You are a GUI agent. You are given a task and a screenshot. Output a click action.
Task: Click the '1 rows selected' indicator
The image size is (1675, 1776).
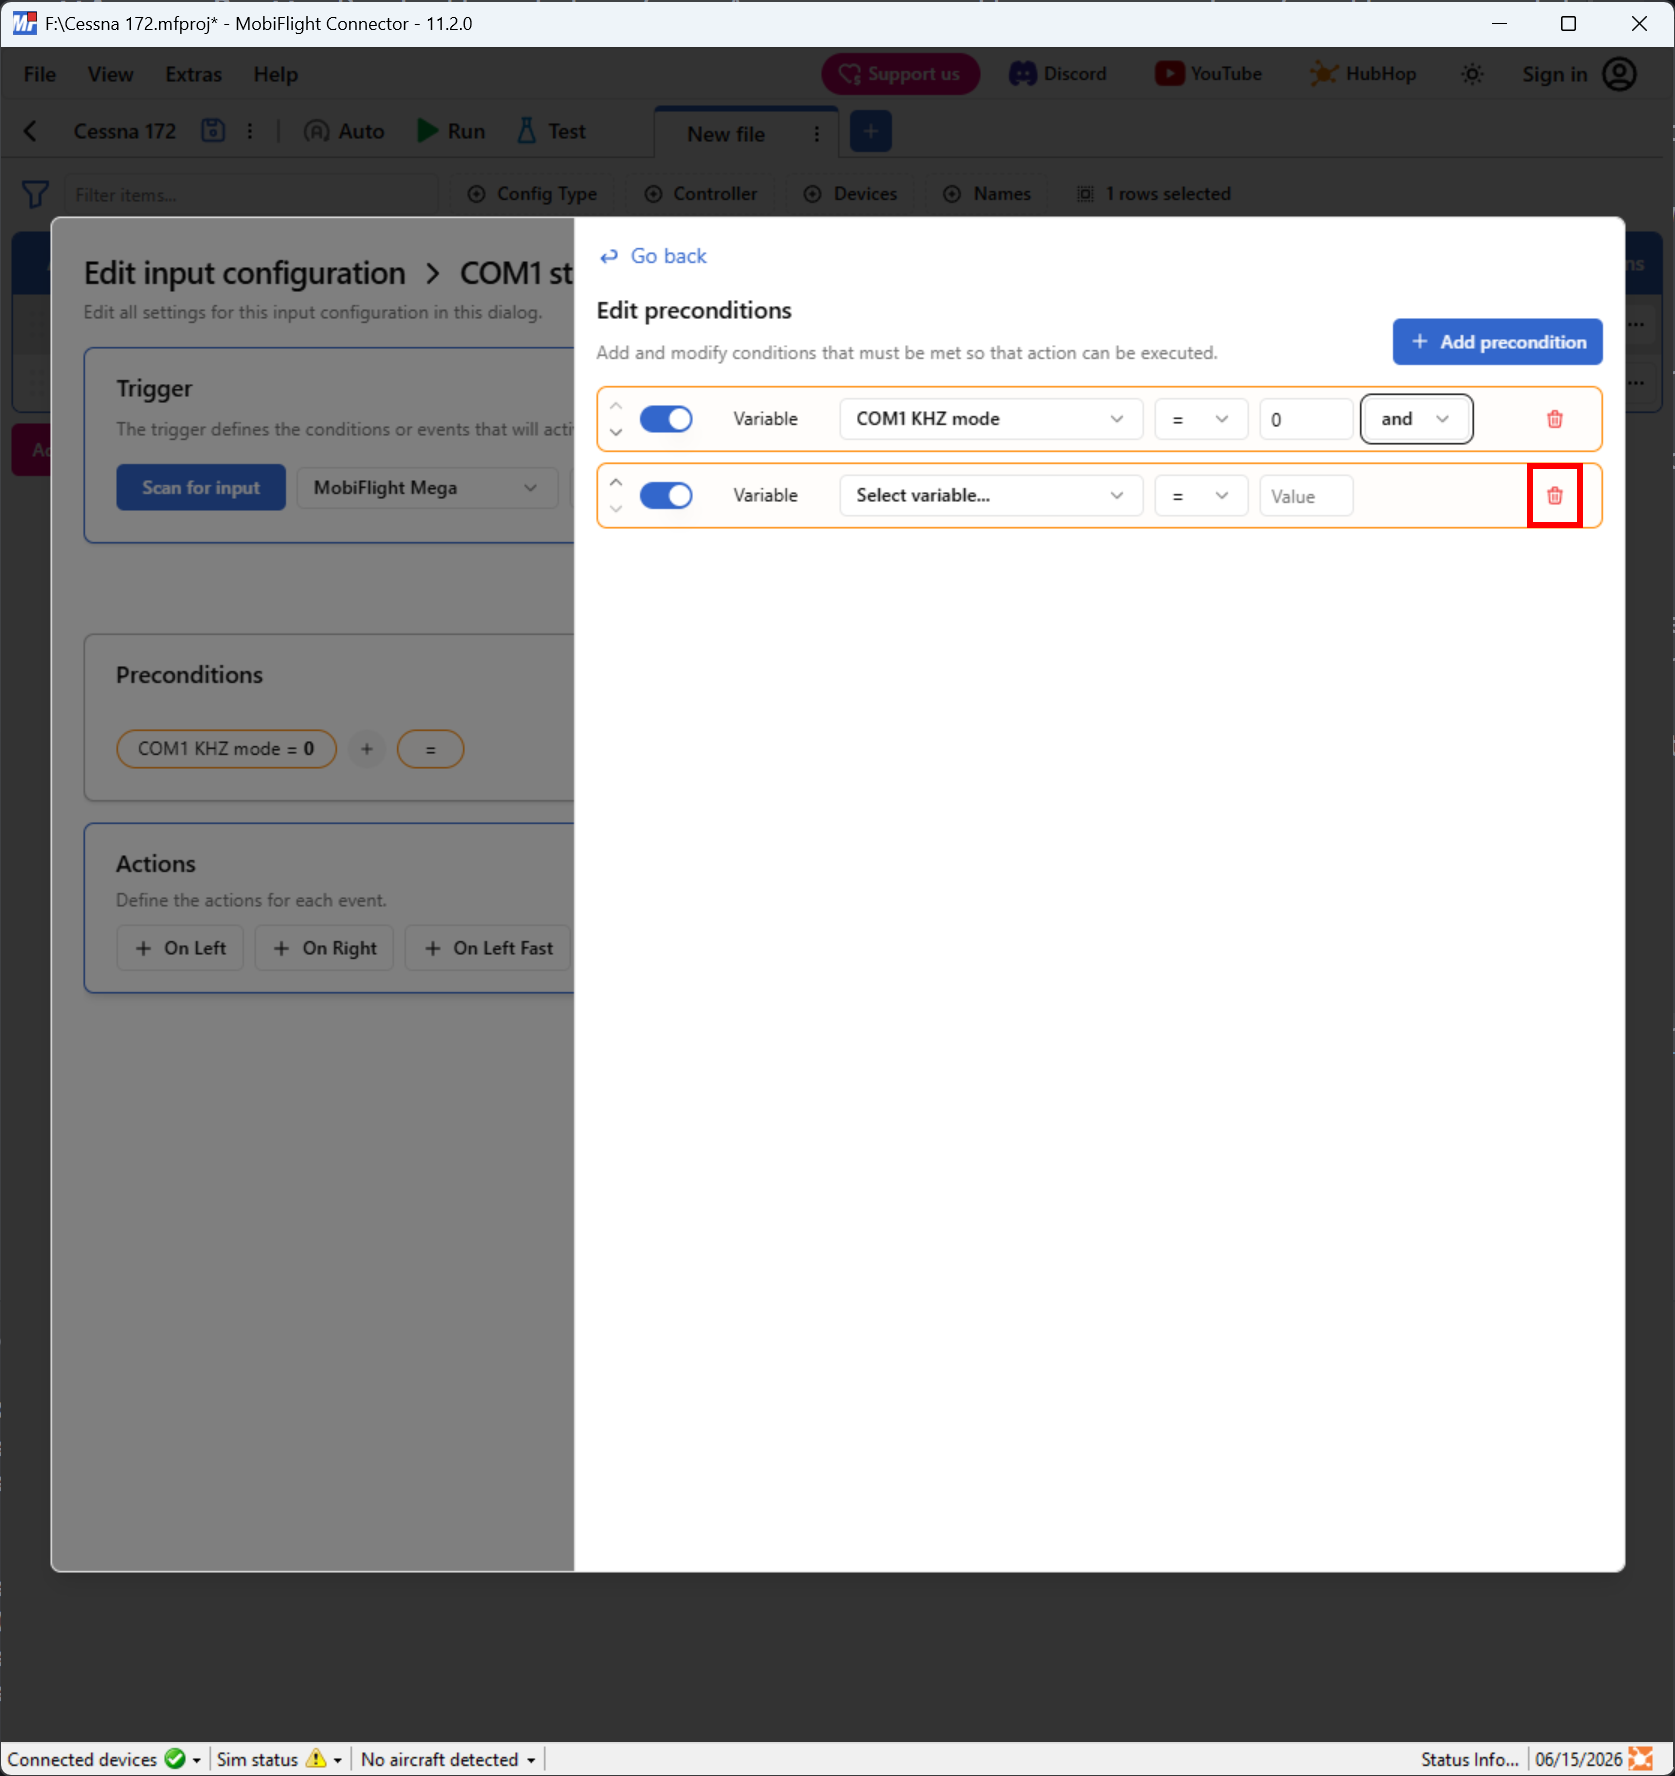click(x=1153, y=194)
